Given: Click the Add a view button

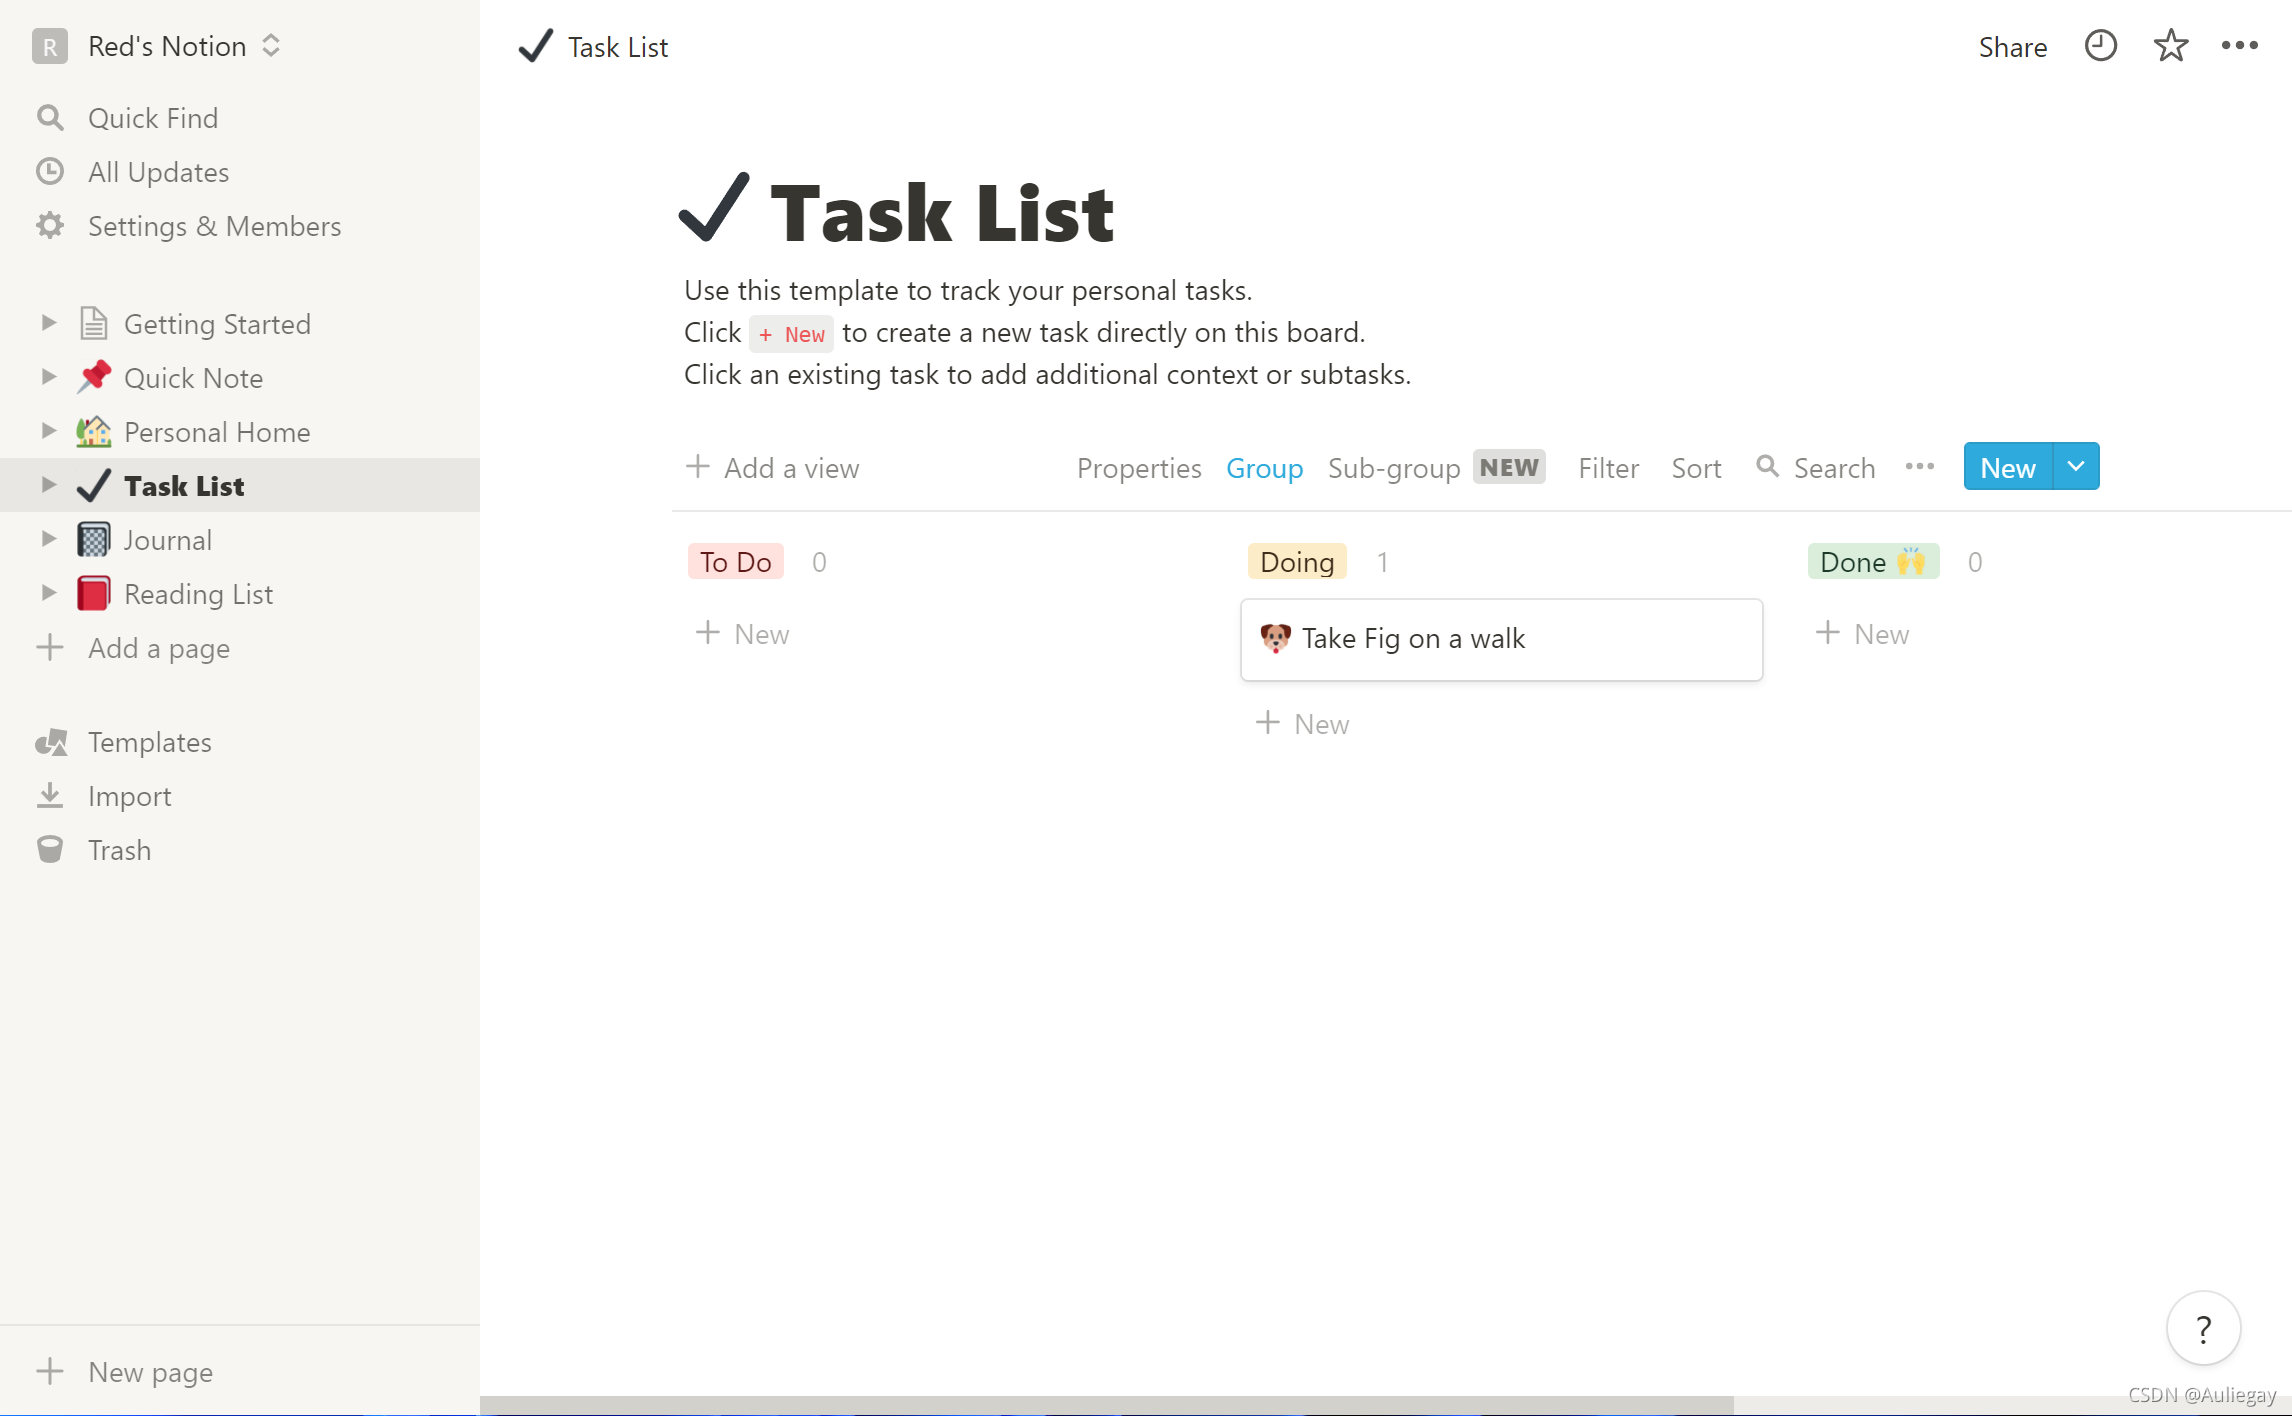Looking at the screenshot, I should [x=773, y=468].
